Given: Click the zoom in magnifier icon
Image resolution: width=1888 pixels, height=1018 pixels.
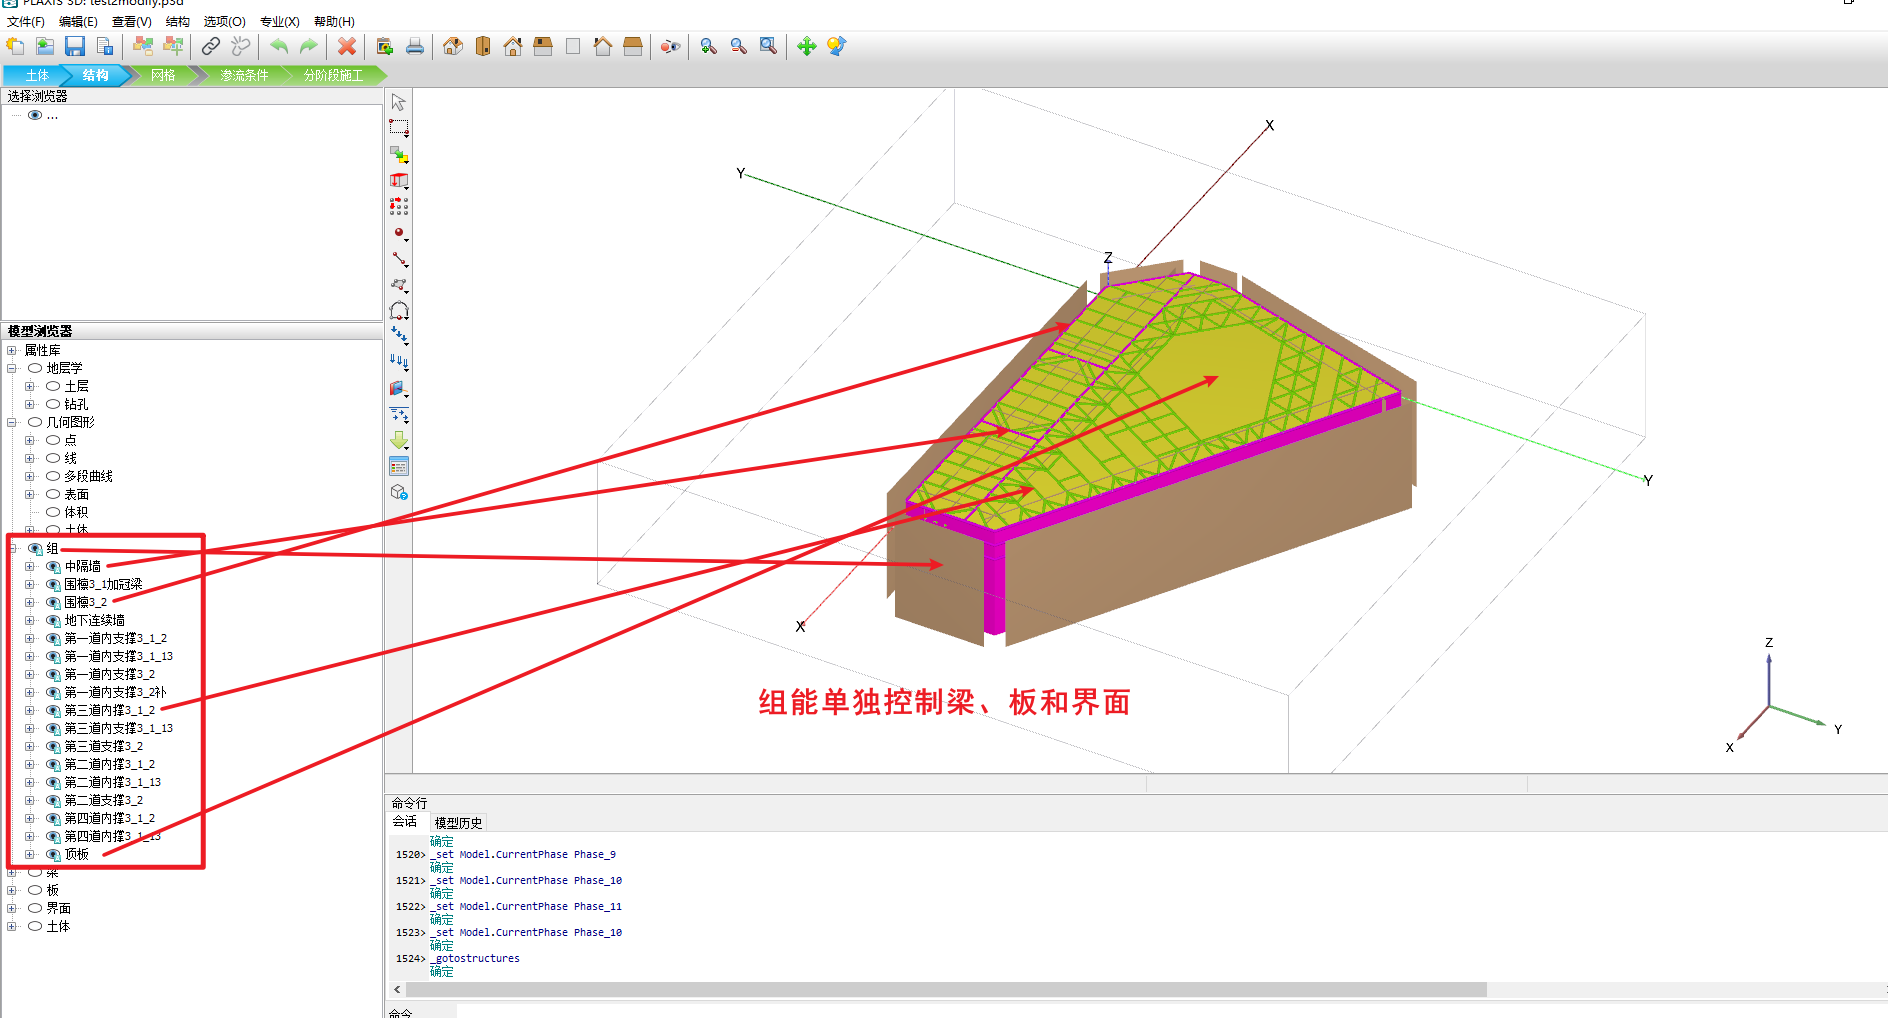Looking at the screenshot, I should click(709, 46).
